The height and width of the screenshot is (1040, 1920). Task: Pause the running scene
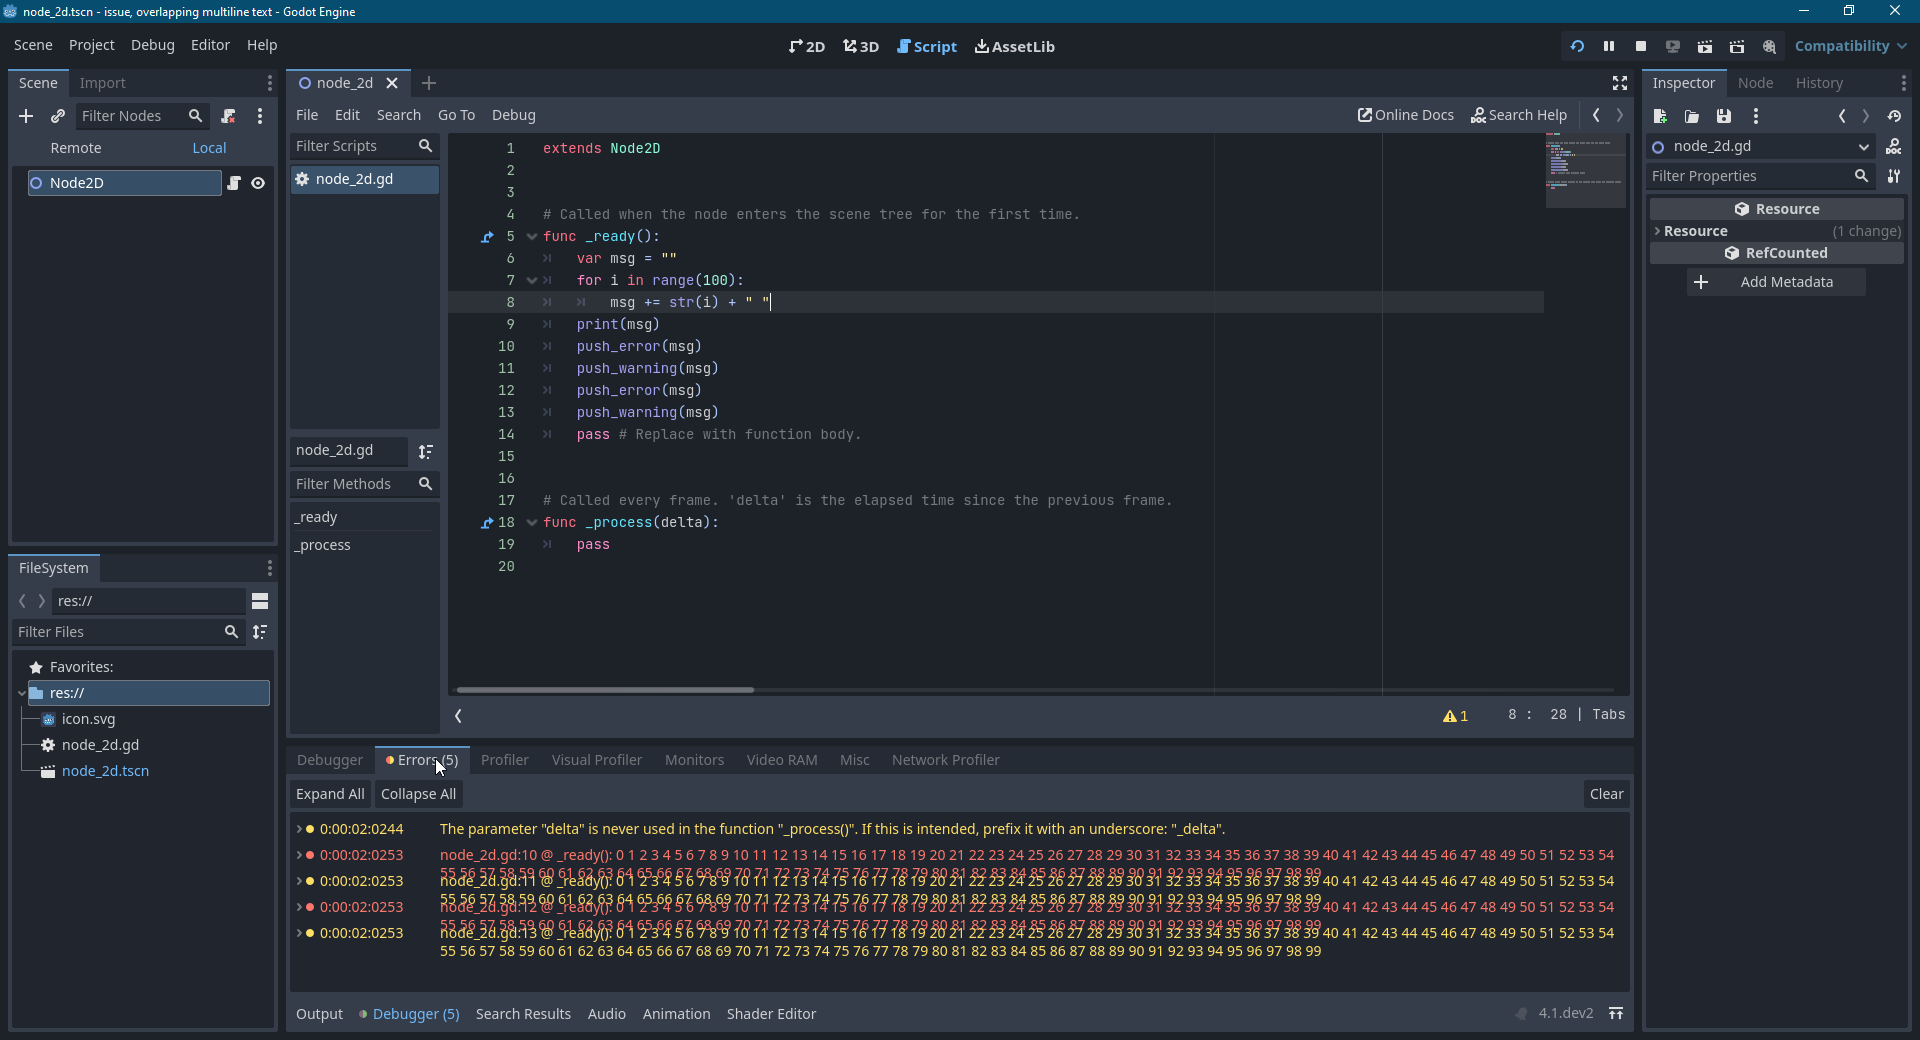[1609, 46]
